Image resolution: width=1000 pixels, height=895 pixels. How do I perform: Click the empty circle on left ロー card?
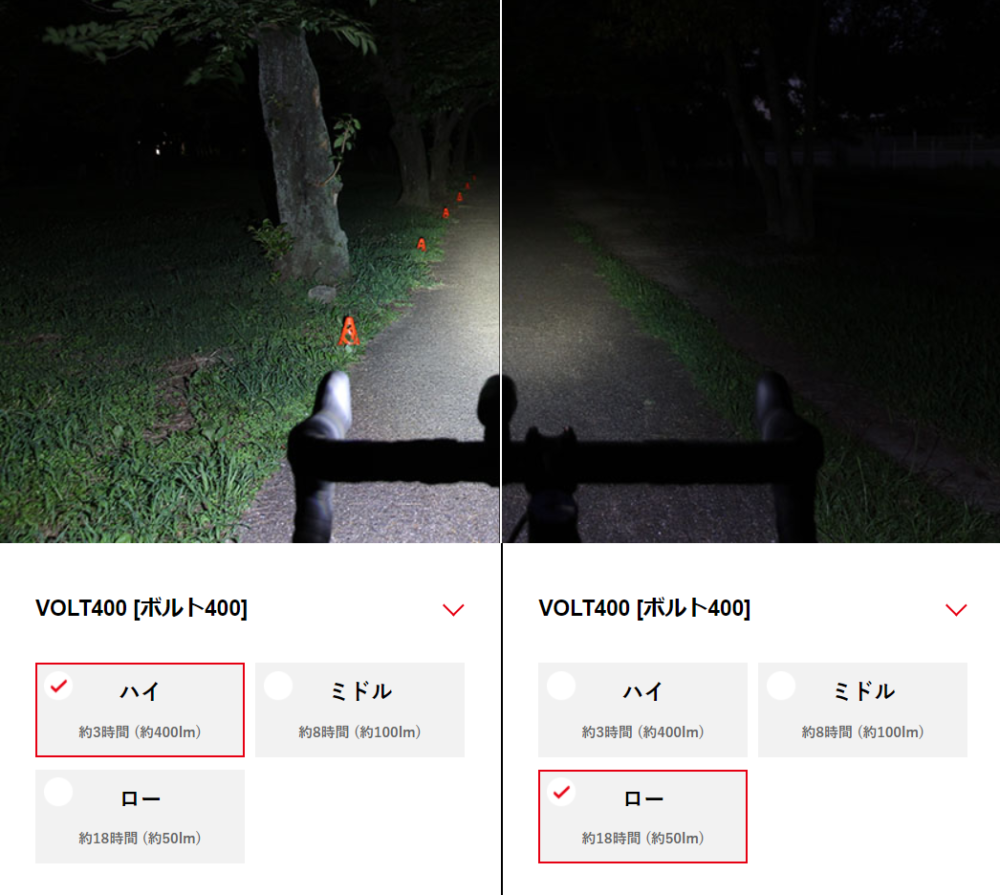58,792
